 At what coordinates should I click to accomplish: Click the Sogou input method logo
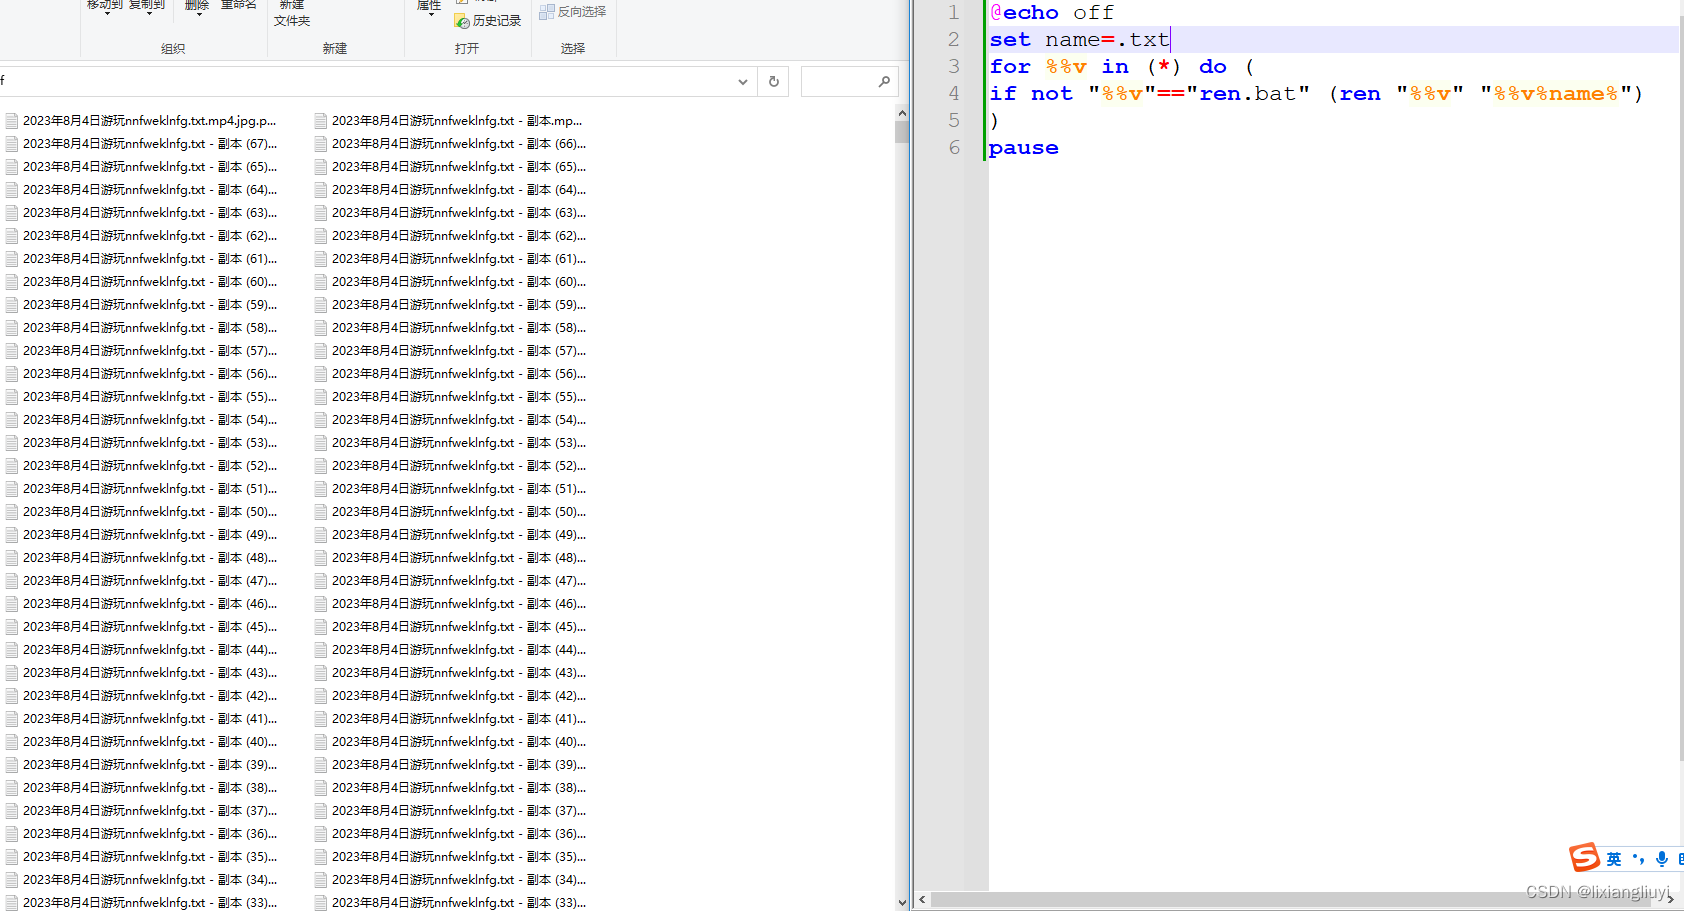[1584, 857]
